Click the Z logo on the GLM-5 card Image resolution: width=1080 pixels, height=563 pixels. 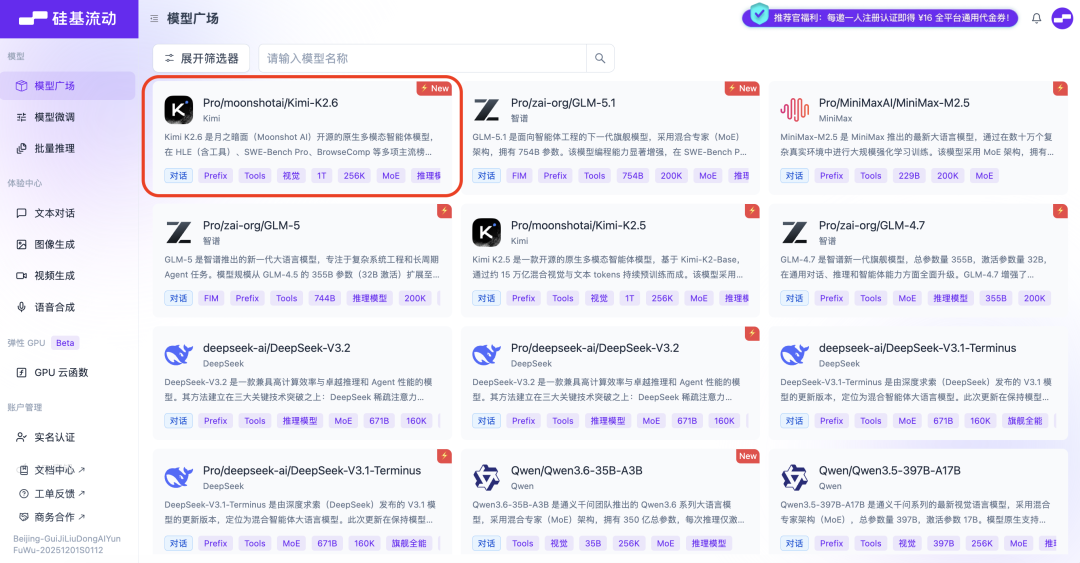tap(178, 232)
